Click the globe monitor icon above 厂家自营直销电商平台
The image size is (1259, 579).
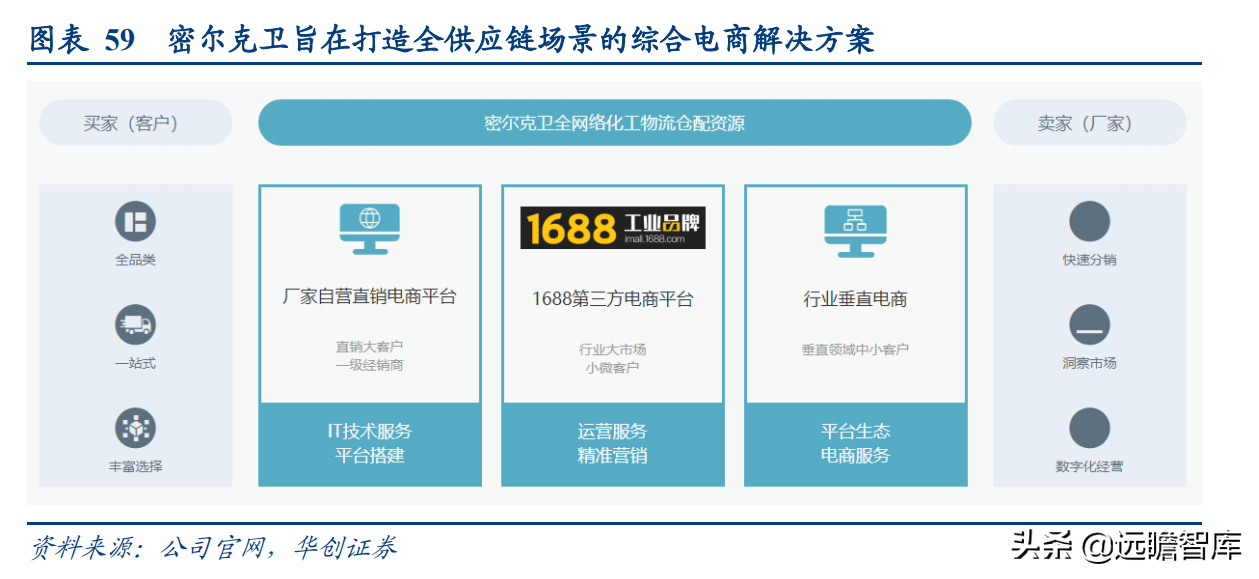point(370,229)
